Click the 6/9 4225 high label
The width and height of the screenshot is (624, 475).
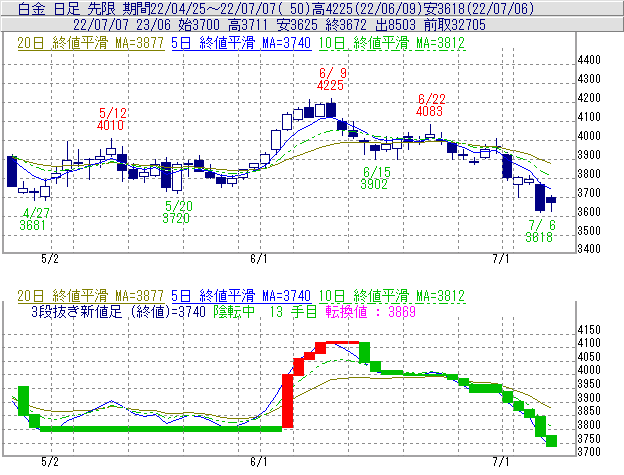point(332,79)
